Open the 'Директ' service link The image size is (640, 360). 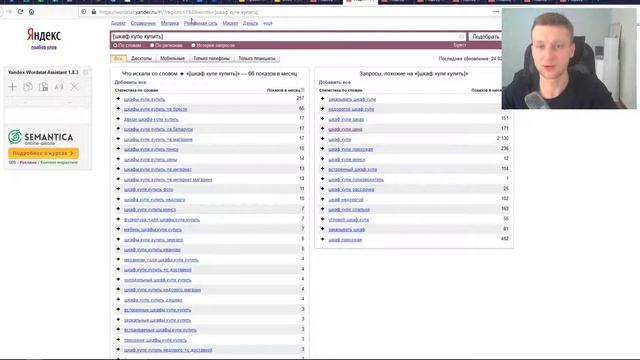(118, 23)
